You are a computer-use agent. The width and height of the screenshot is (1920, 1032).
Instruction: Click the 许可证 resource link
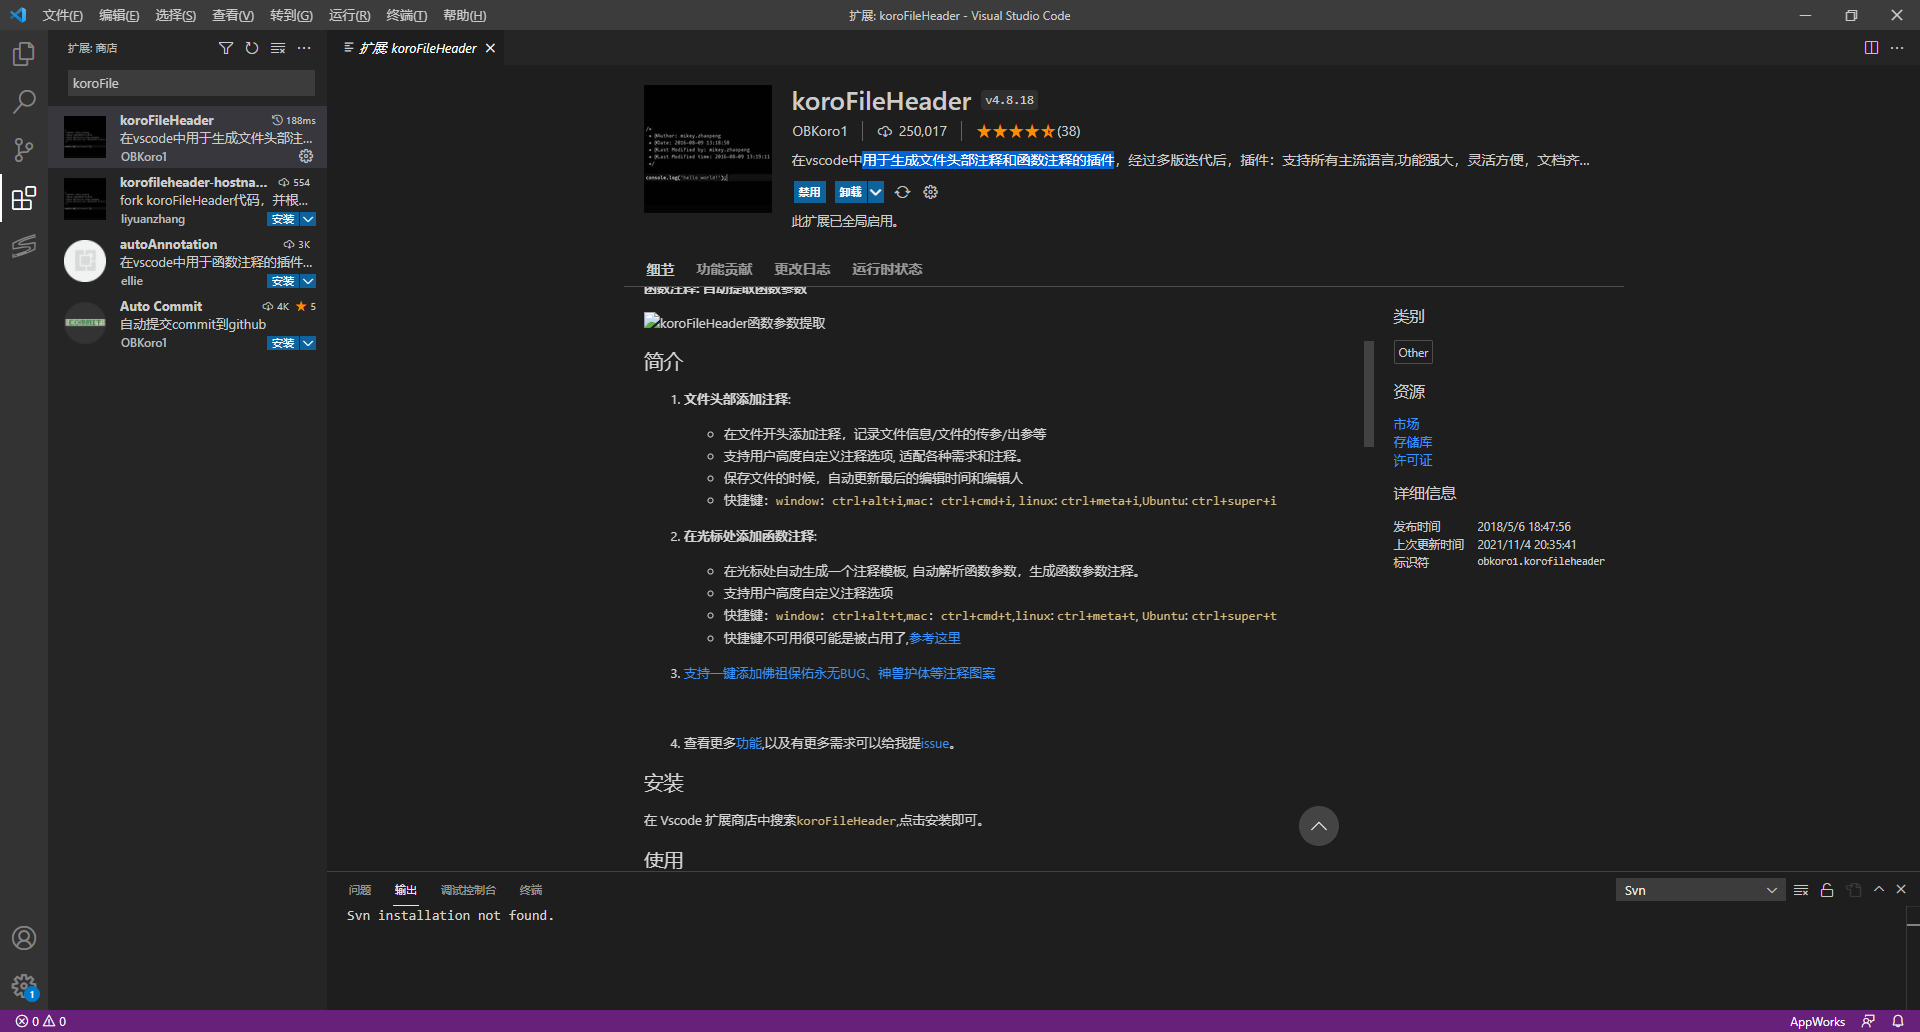coord(1413,460)
